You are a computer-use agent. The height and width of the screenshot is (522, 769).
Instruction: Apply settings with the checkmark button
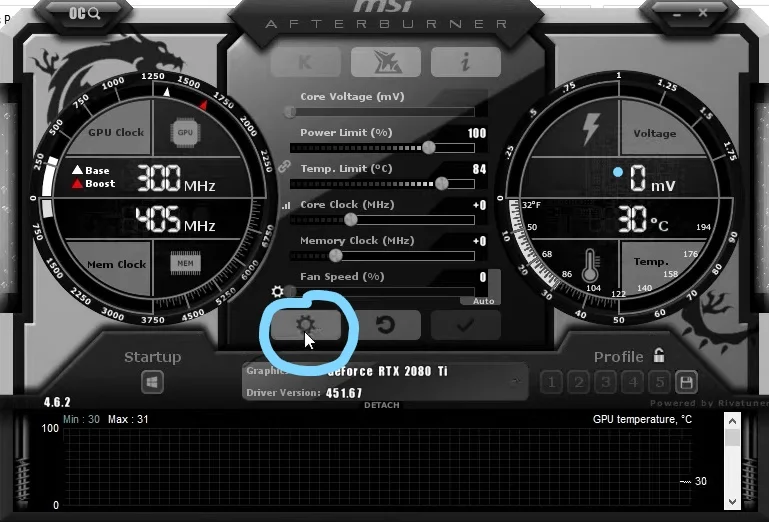tap(465, 325)
